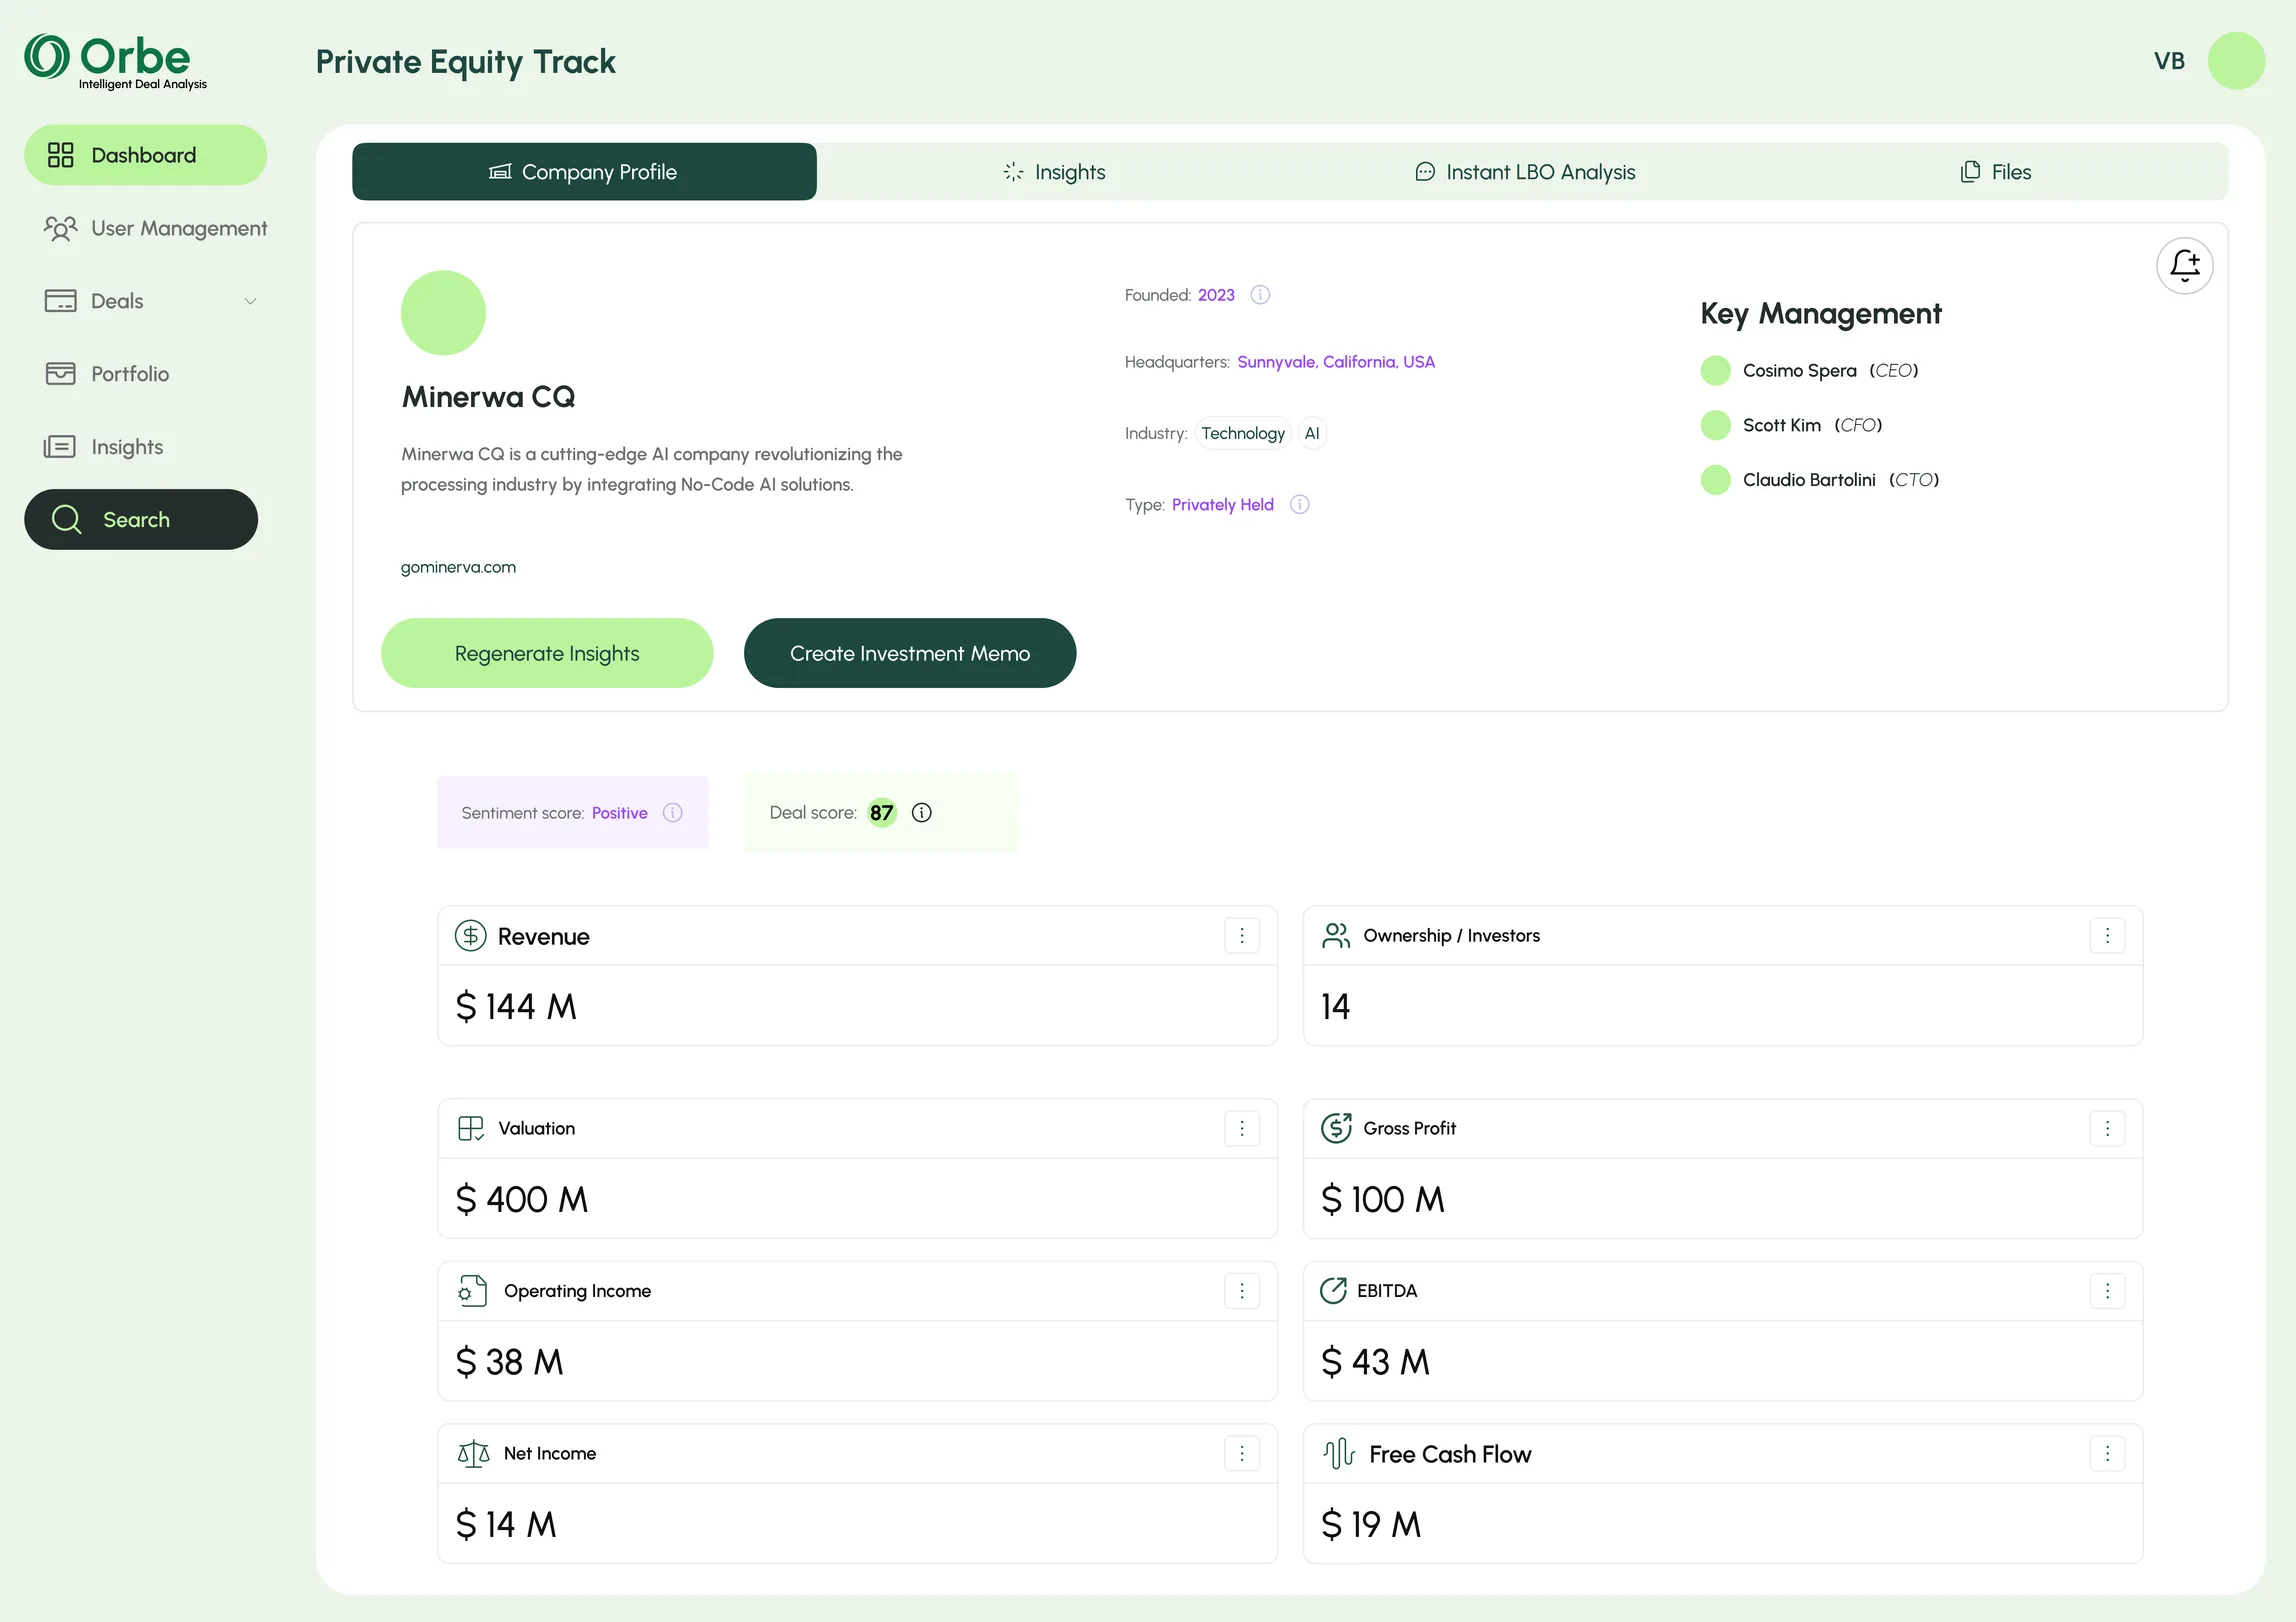The height and width of the screenshot is (1622, 2296).
Task: Click Cosimo Spera's avatar
Action: [x=1716, y=370]
